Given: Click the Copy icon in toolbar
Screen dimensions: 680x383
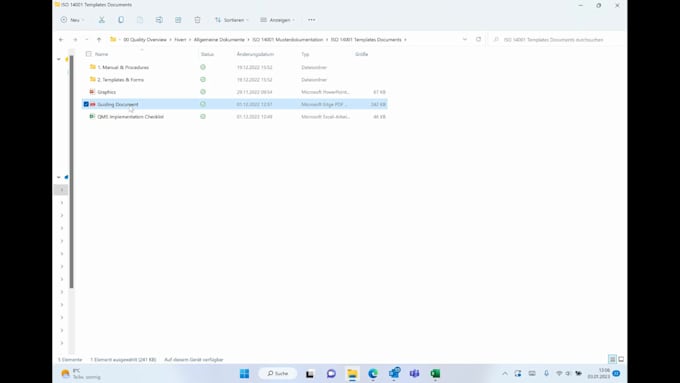Looking at the screenshot, I should [121, 20].
